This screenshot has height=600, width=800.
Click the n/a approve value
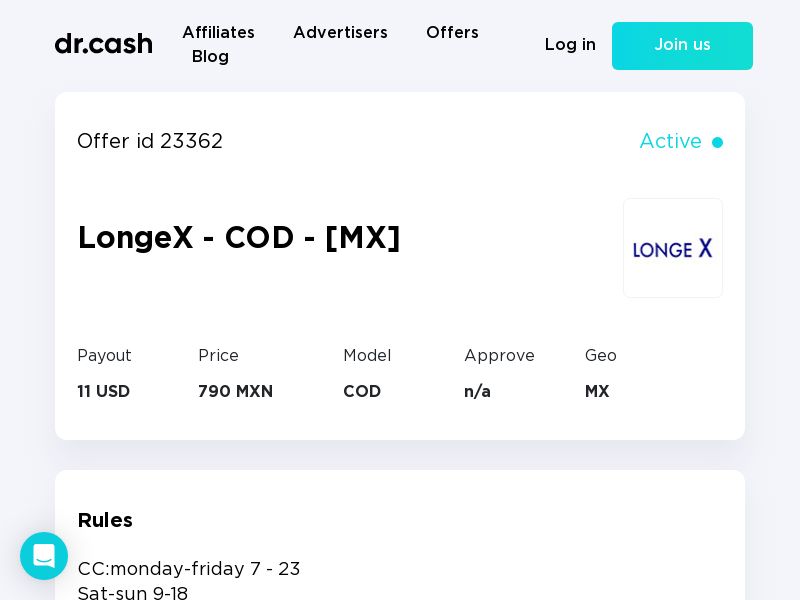[x=477, y=392]
